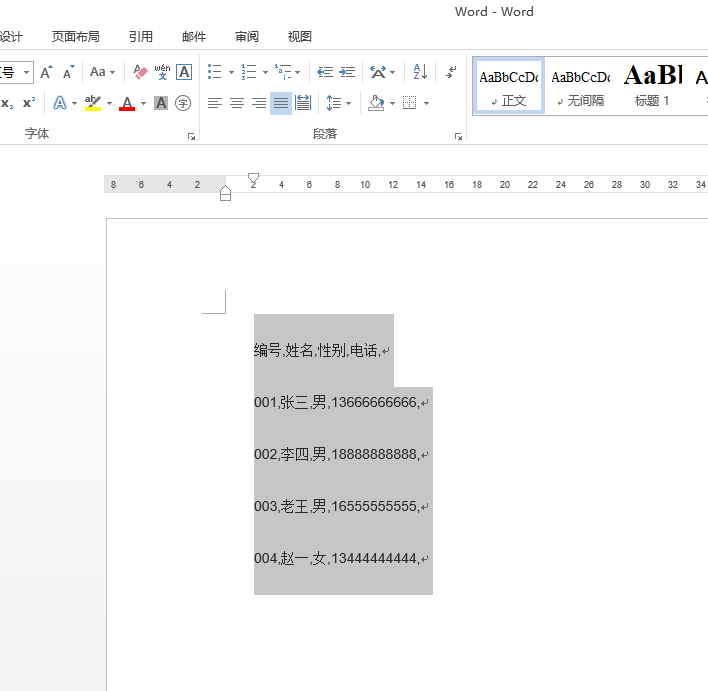Expand borders dropdown arrow
The width and height of the screenshot is (708, 691).
pyautogui.click(x=426, y=103)
